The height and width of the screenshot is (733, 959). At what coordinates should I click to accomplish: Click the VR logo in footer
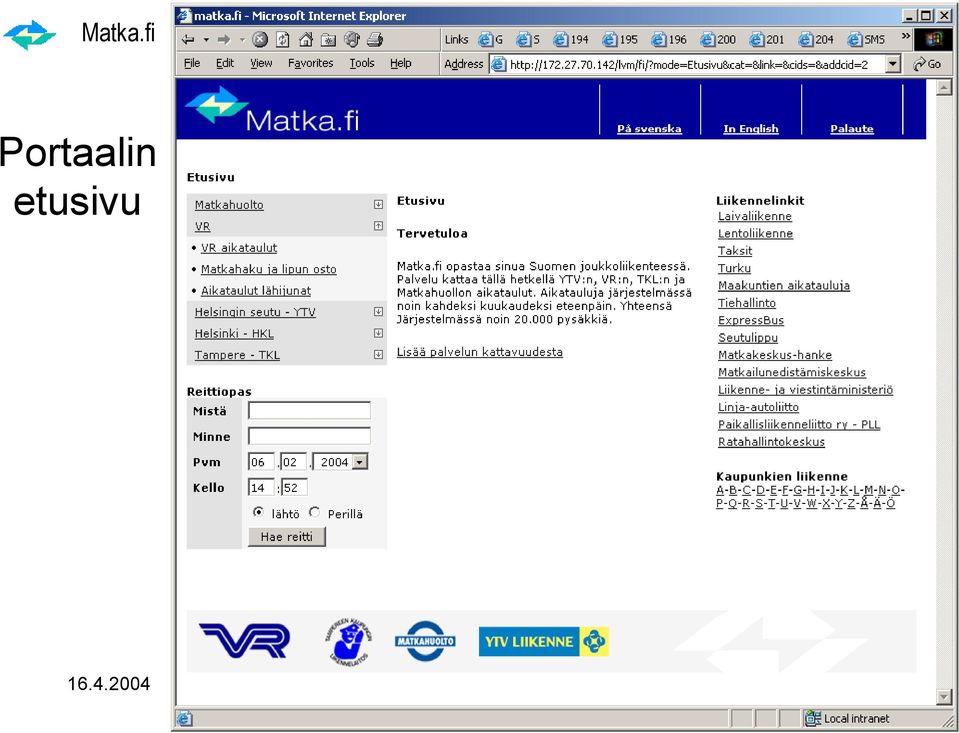(244, 641)
